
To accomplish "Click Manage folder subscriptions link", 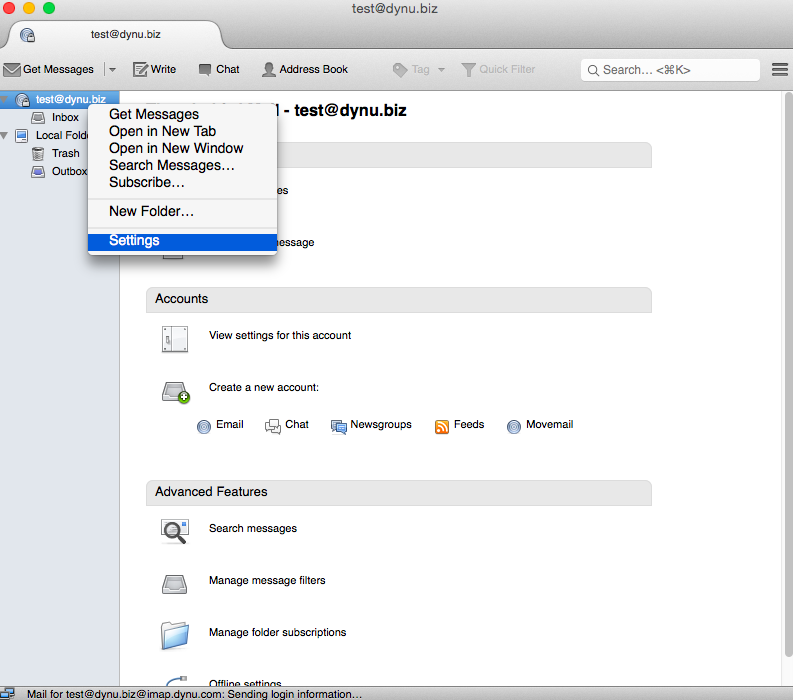I will point(277,633).
